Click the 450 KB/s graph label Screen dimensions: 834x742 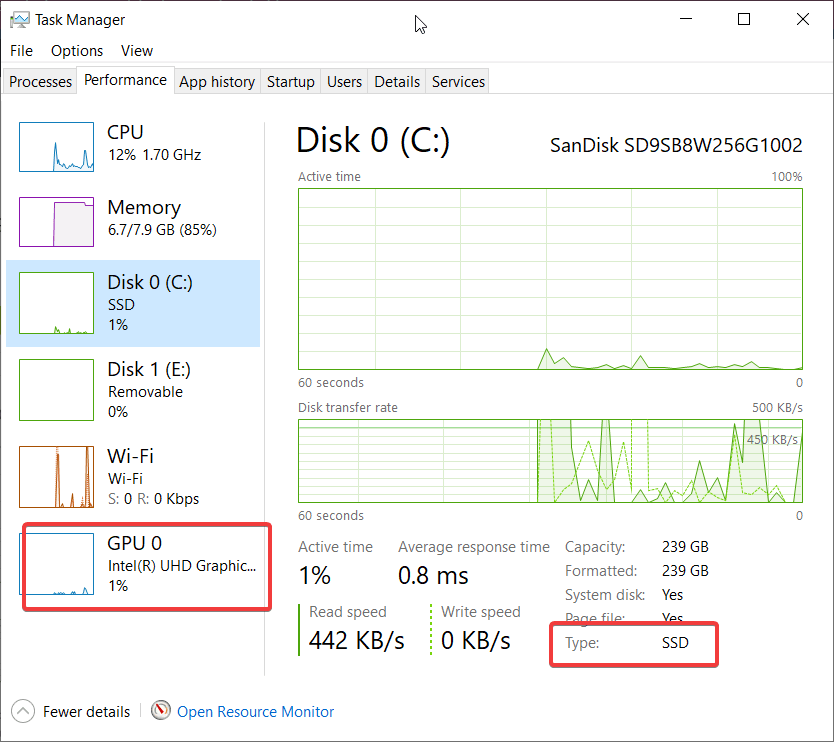[772, 439]
